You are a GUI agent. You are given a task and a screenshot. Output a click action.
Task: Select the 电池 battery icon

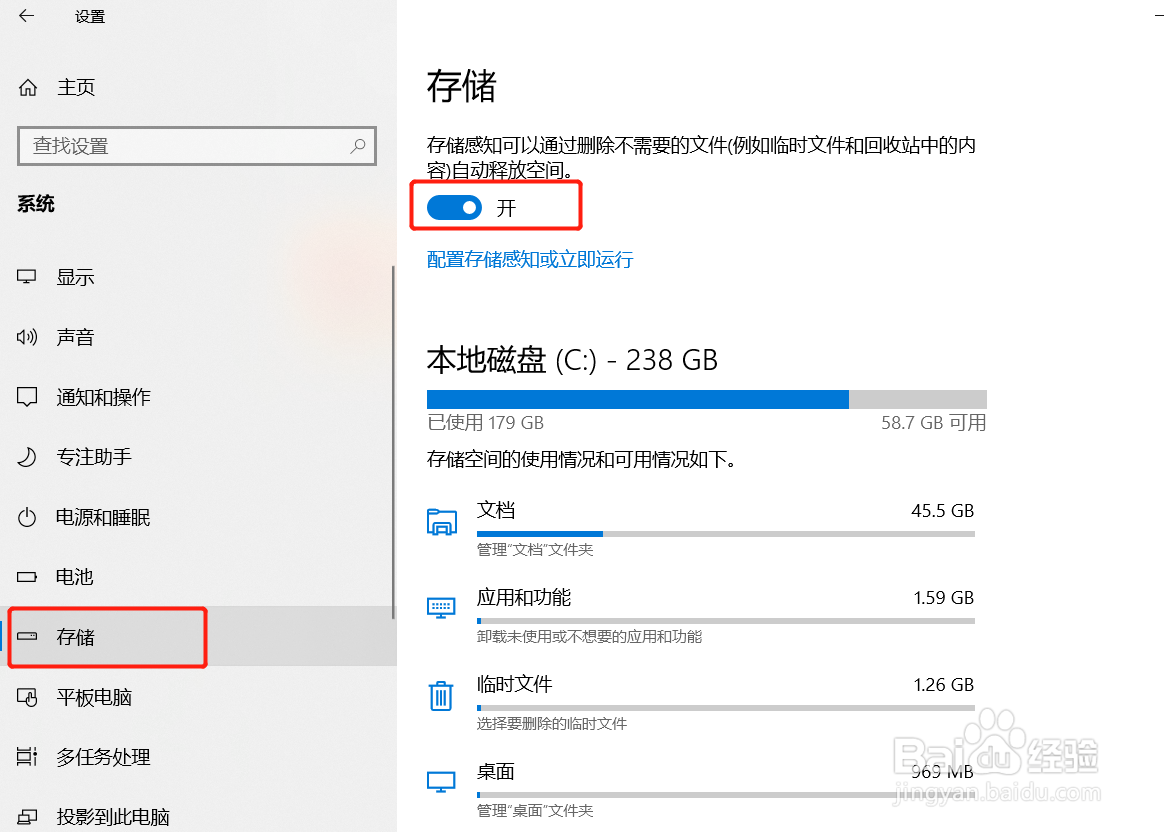point(25,577)
